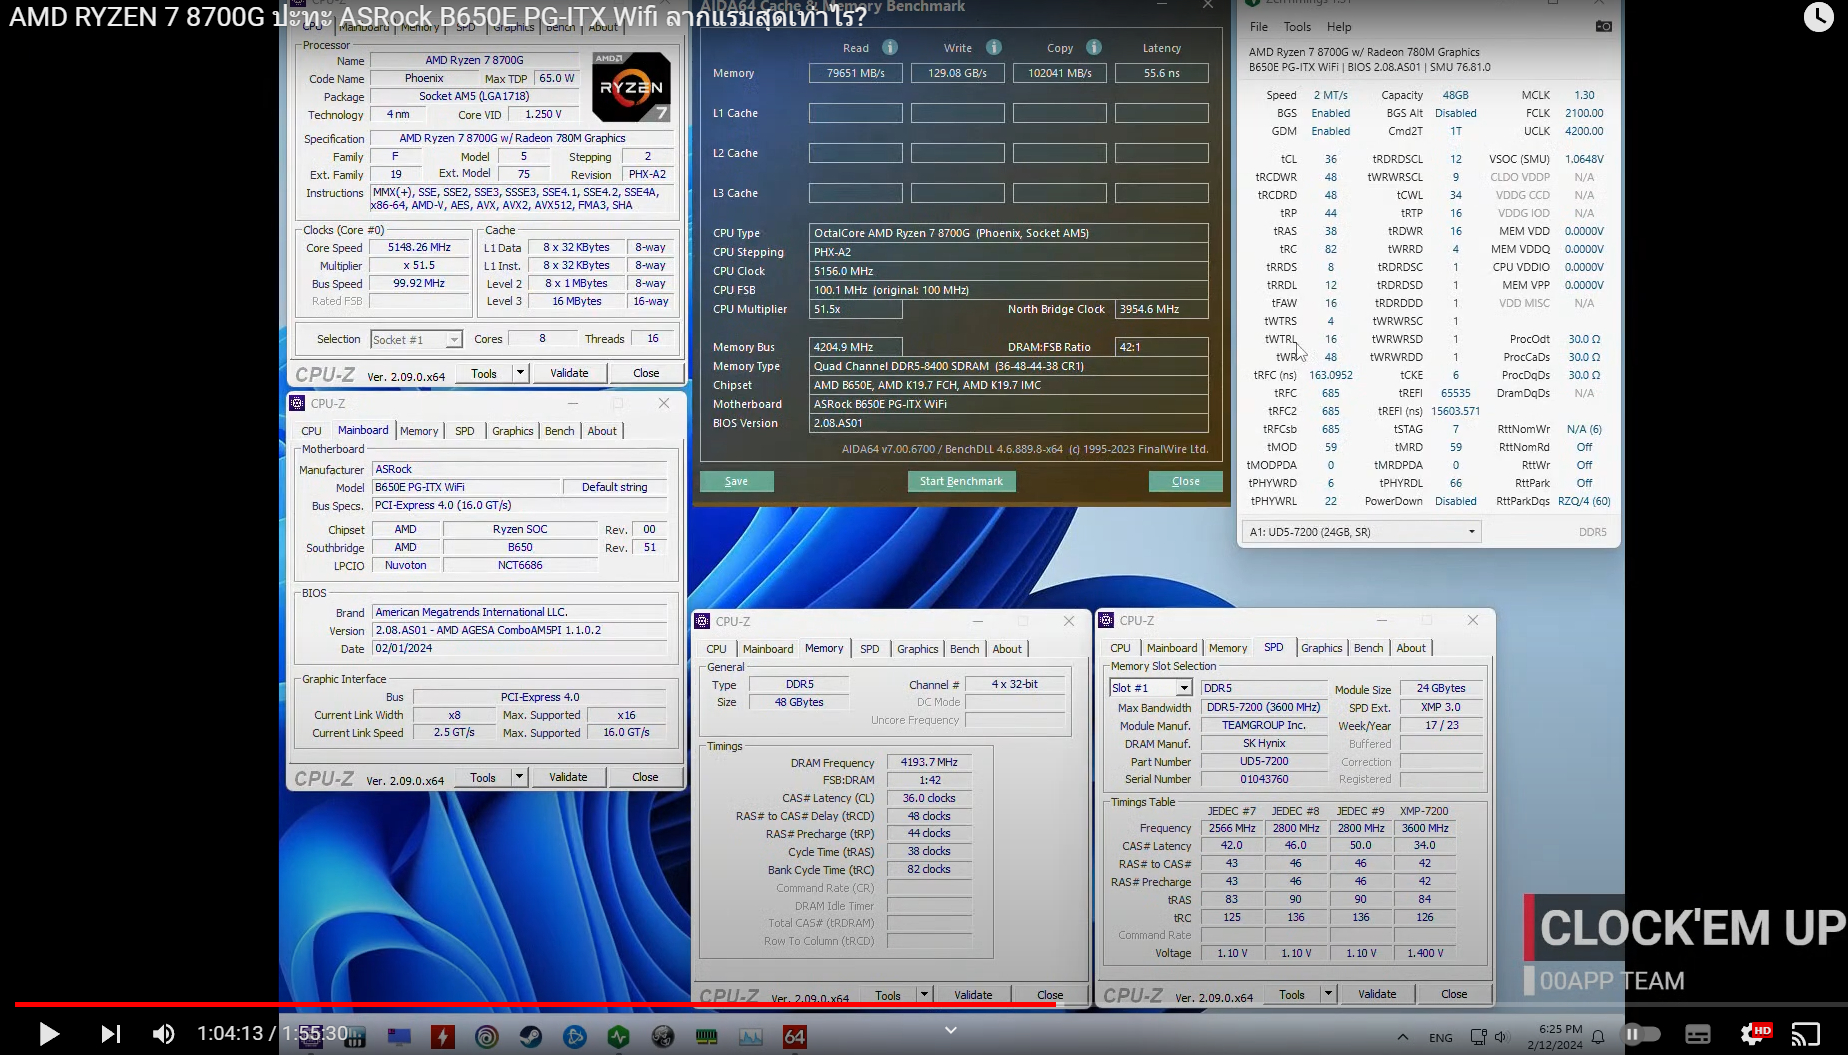This screenshot has width=1848, height=1055.
Task: Open the green ZenTimings taskbar icon
Action: pyautogui.click(x=619, y=1037)
